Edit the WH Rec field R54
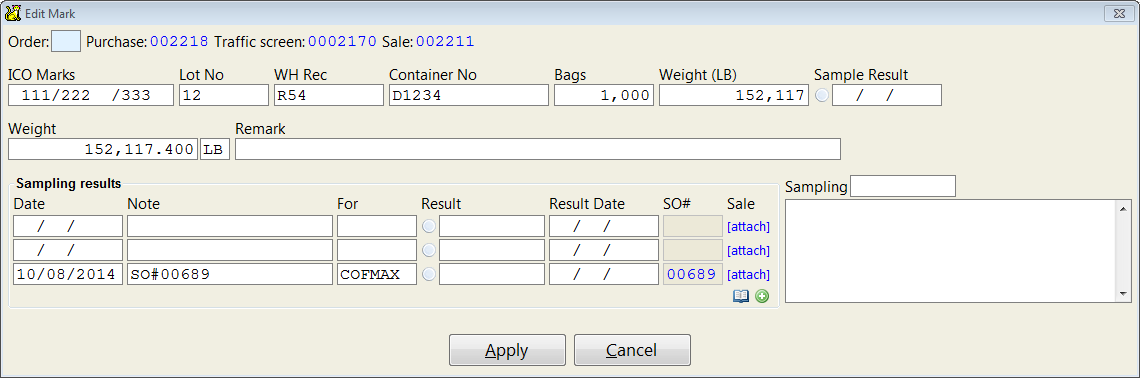Screen dimensions: 1140x378 (329, 95)
